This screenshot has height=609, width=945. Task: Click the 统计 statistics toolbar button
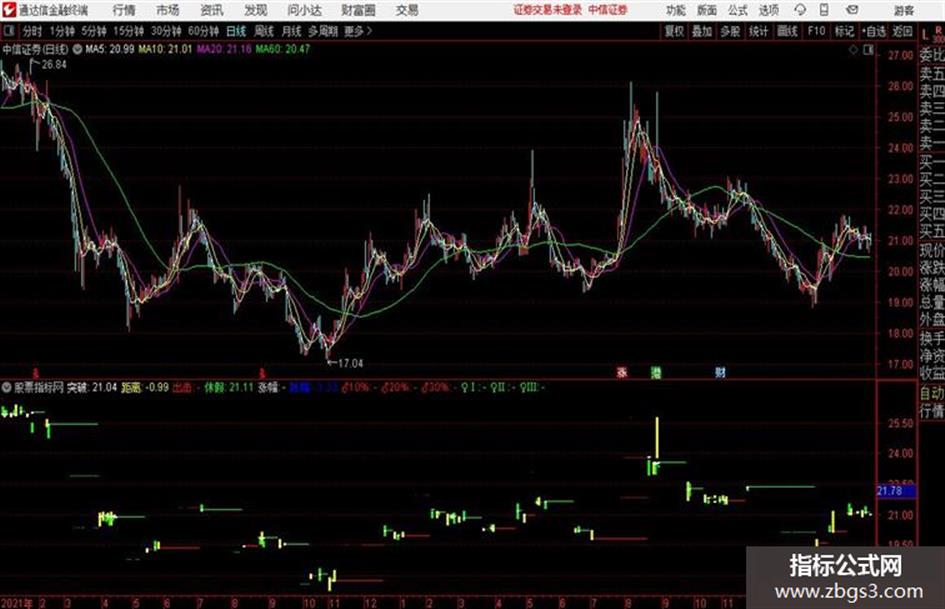[759, 31]
